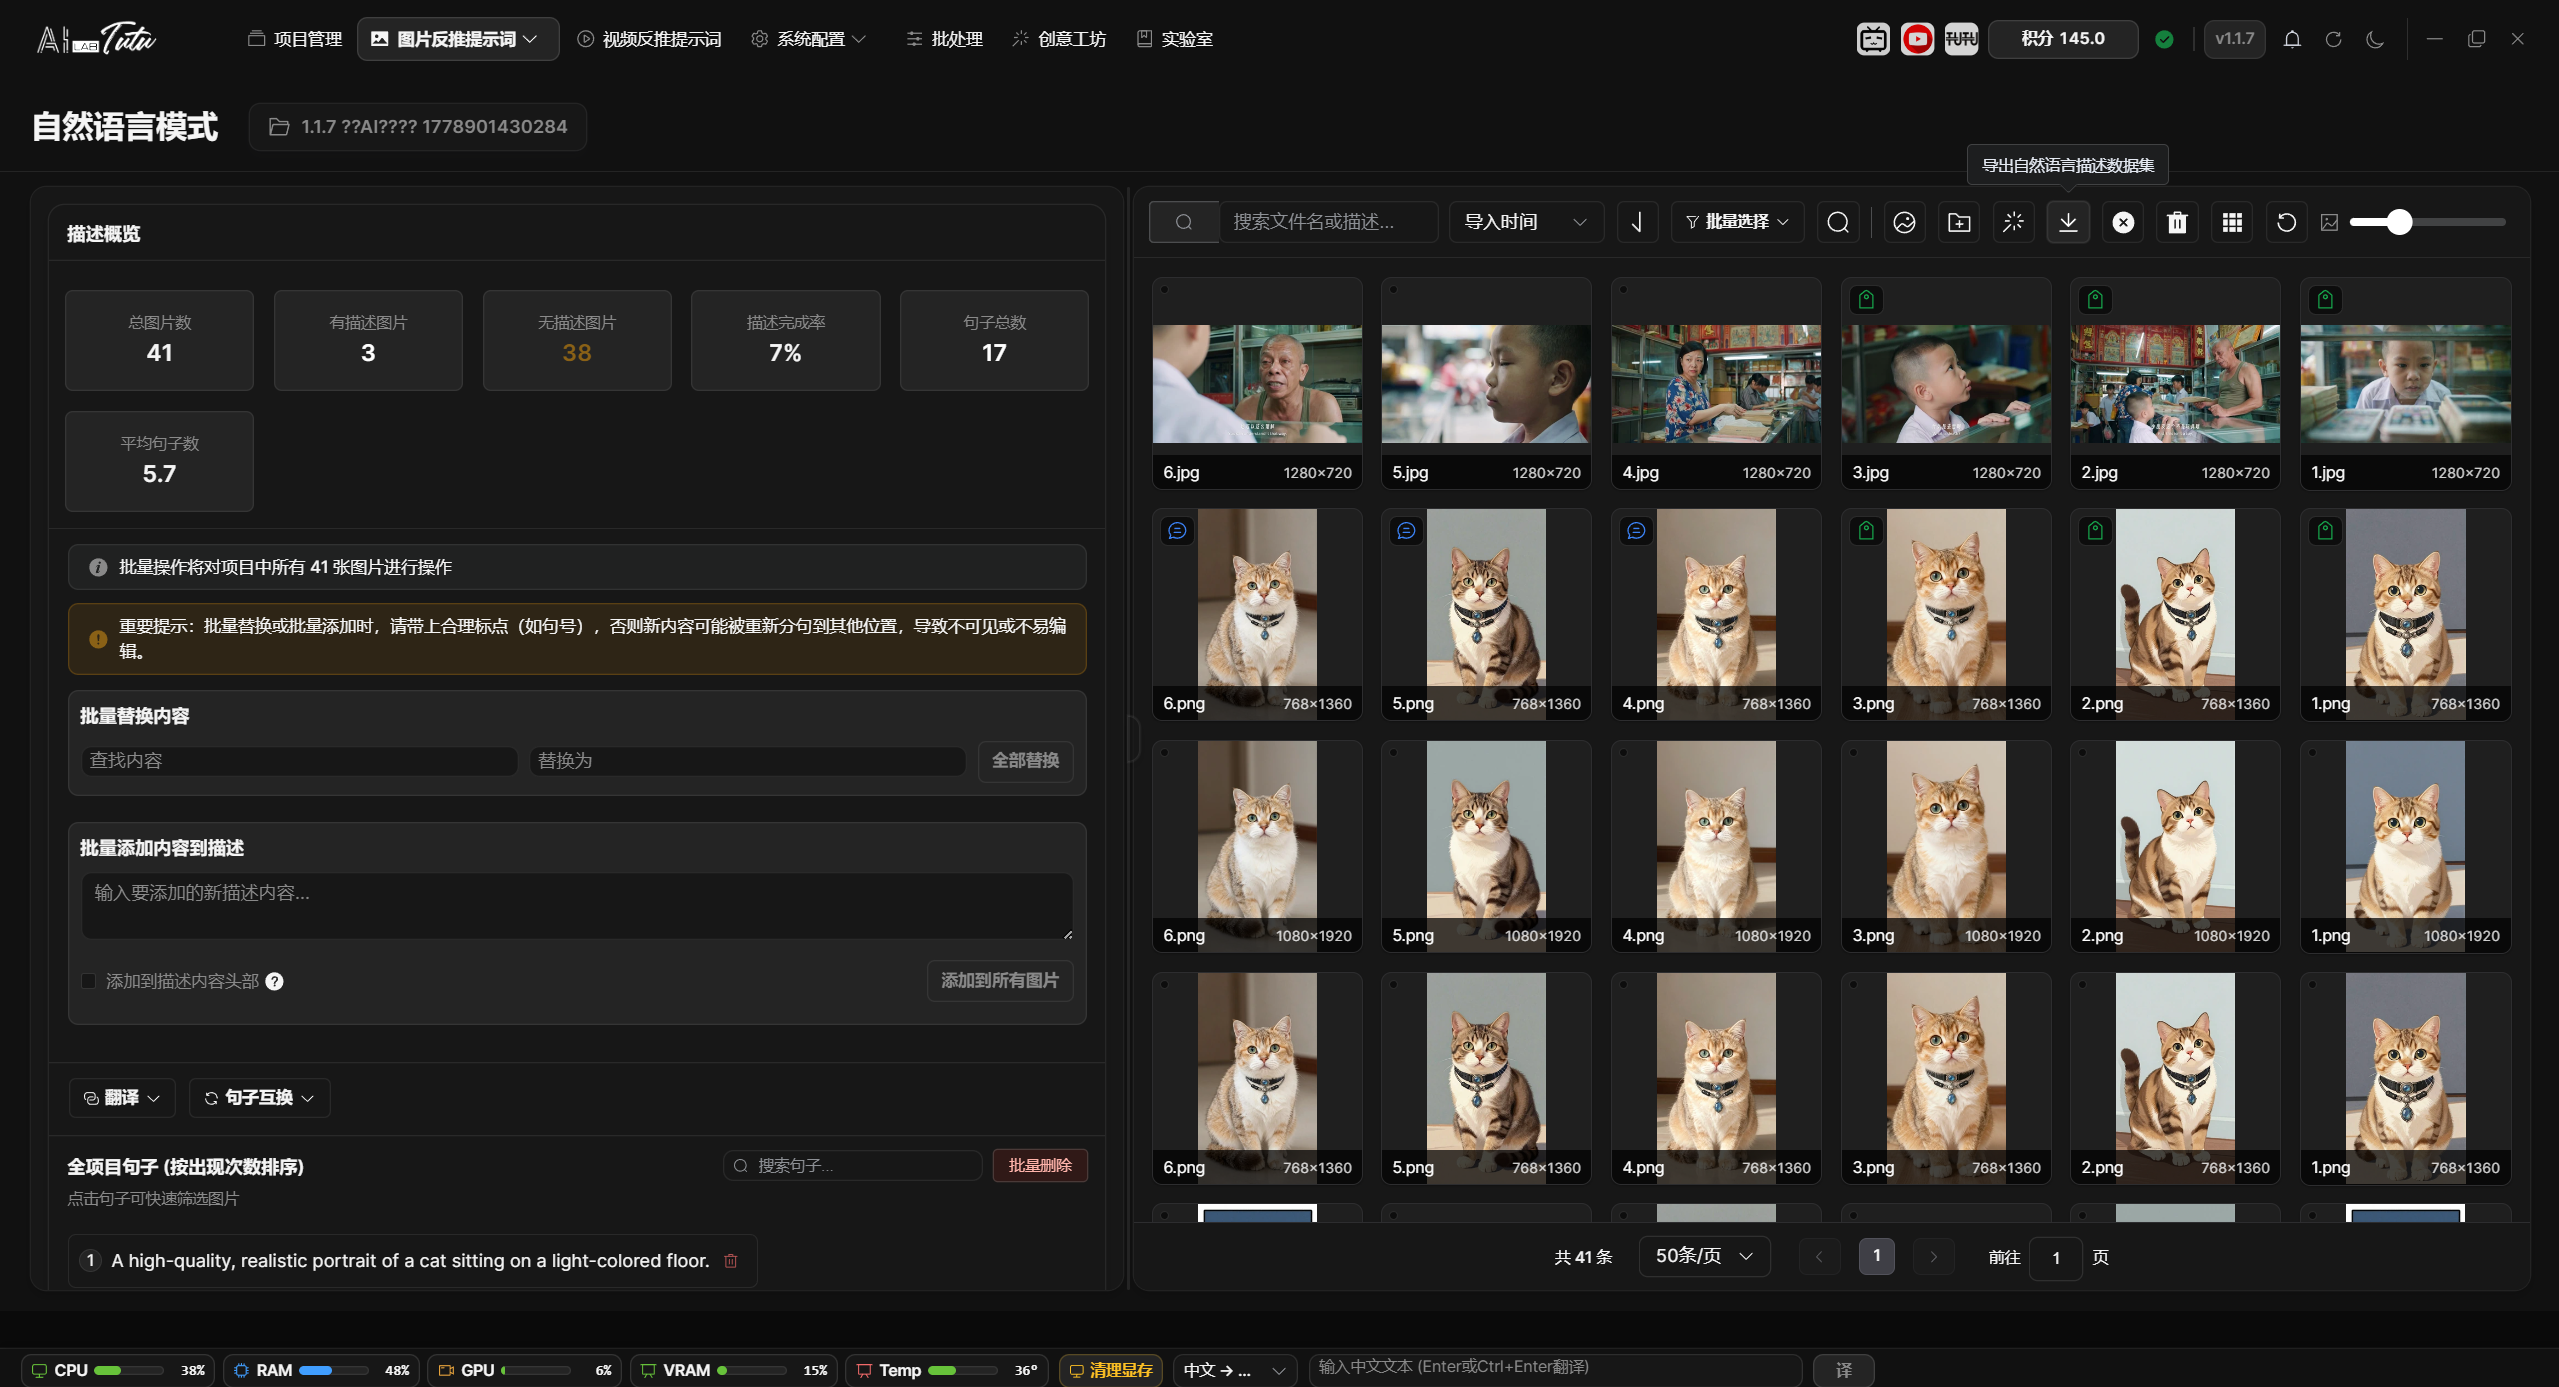This screenshot has height=1387, width=2559.
Task: Toggle selection dot on 6.png 1080×1920 thumbnail
Action: (x=1165, y=753)
